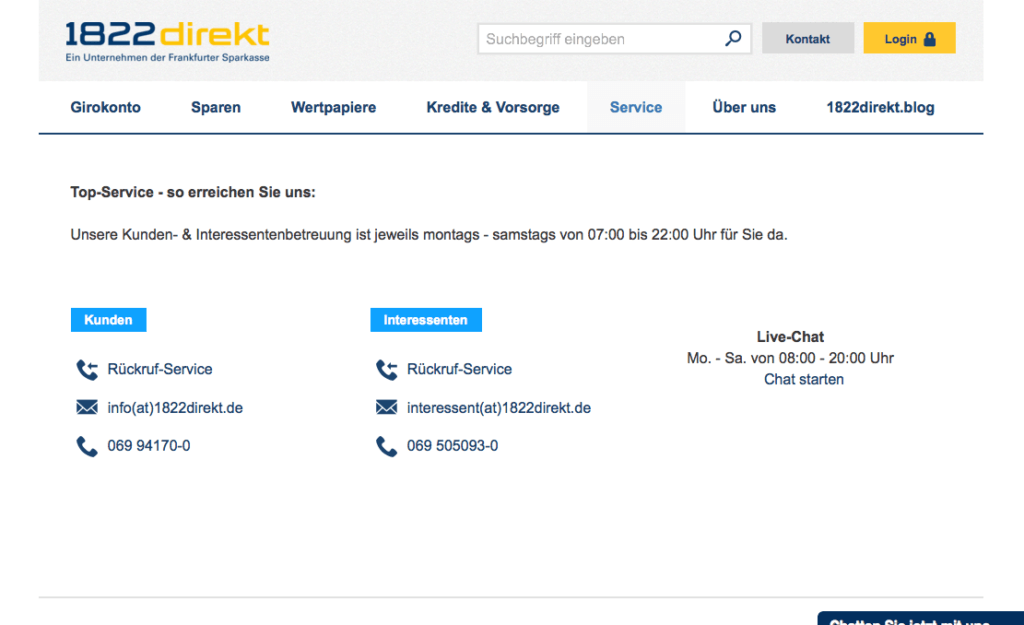Focus the Suchbegriff eingeben search field
This screenshot has height=625, width=1024.
pos(615,39)
